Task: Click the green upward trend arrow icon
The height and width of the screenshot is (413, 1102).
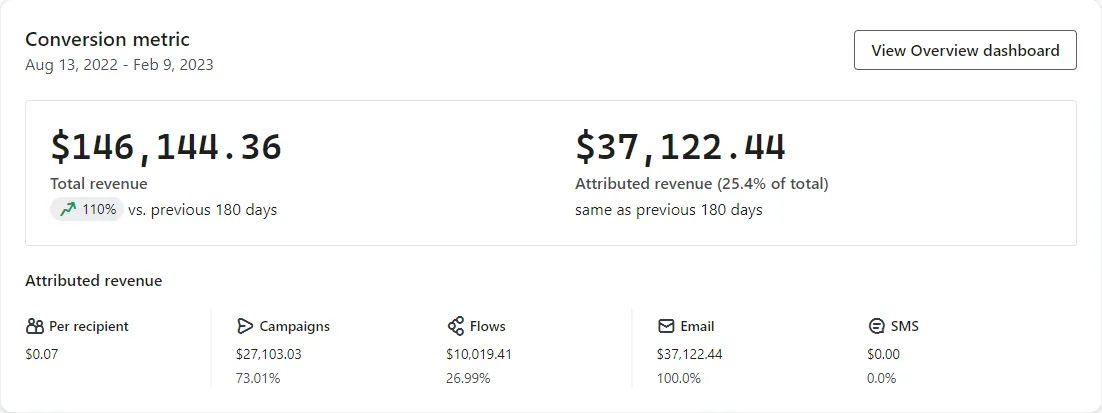Action: tap(67, 209)
